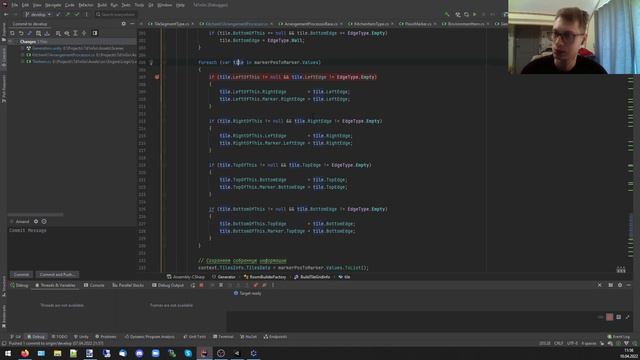Switch to the FloorMarker.cs editor tab

pyautogui.click(x=417, y=24)
